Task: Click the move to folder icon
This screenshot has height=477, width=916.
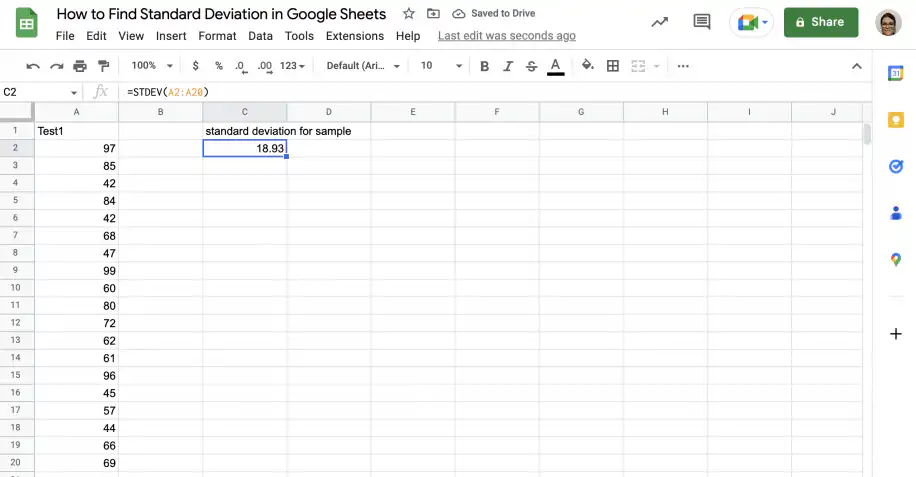Action: 433,13
